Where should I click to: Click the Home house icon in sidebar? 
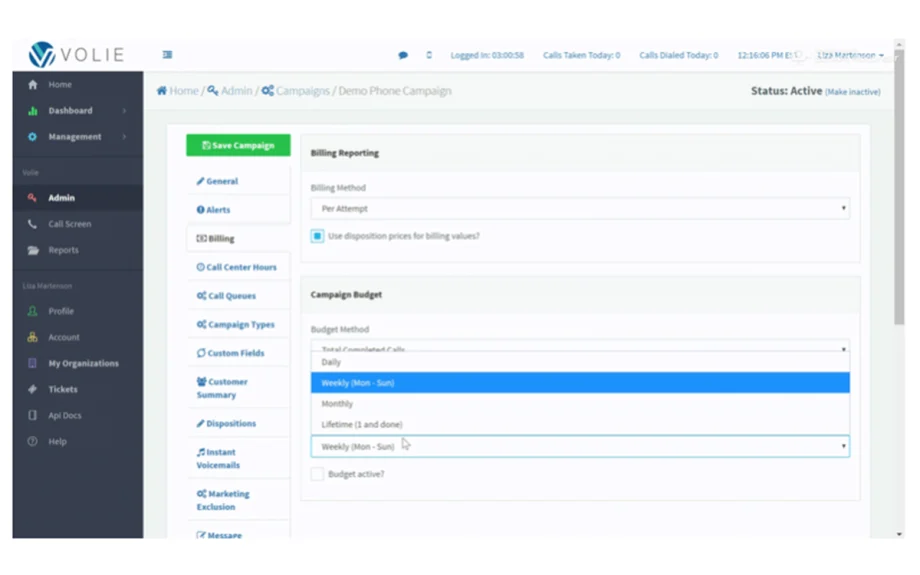point(33,84)
